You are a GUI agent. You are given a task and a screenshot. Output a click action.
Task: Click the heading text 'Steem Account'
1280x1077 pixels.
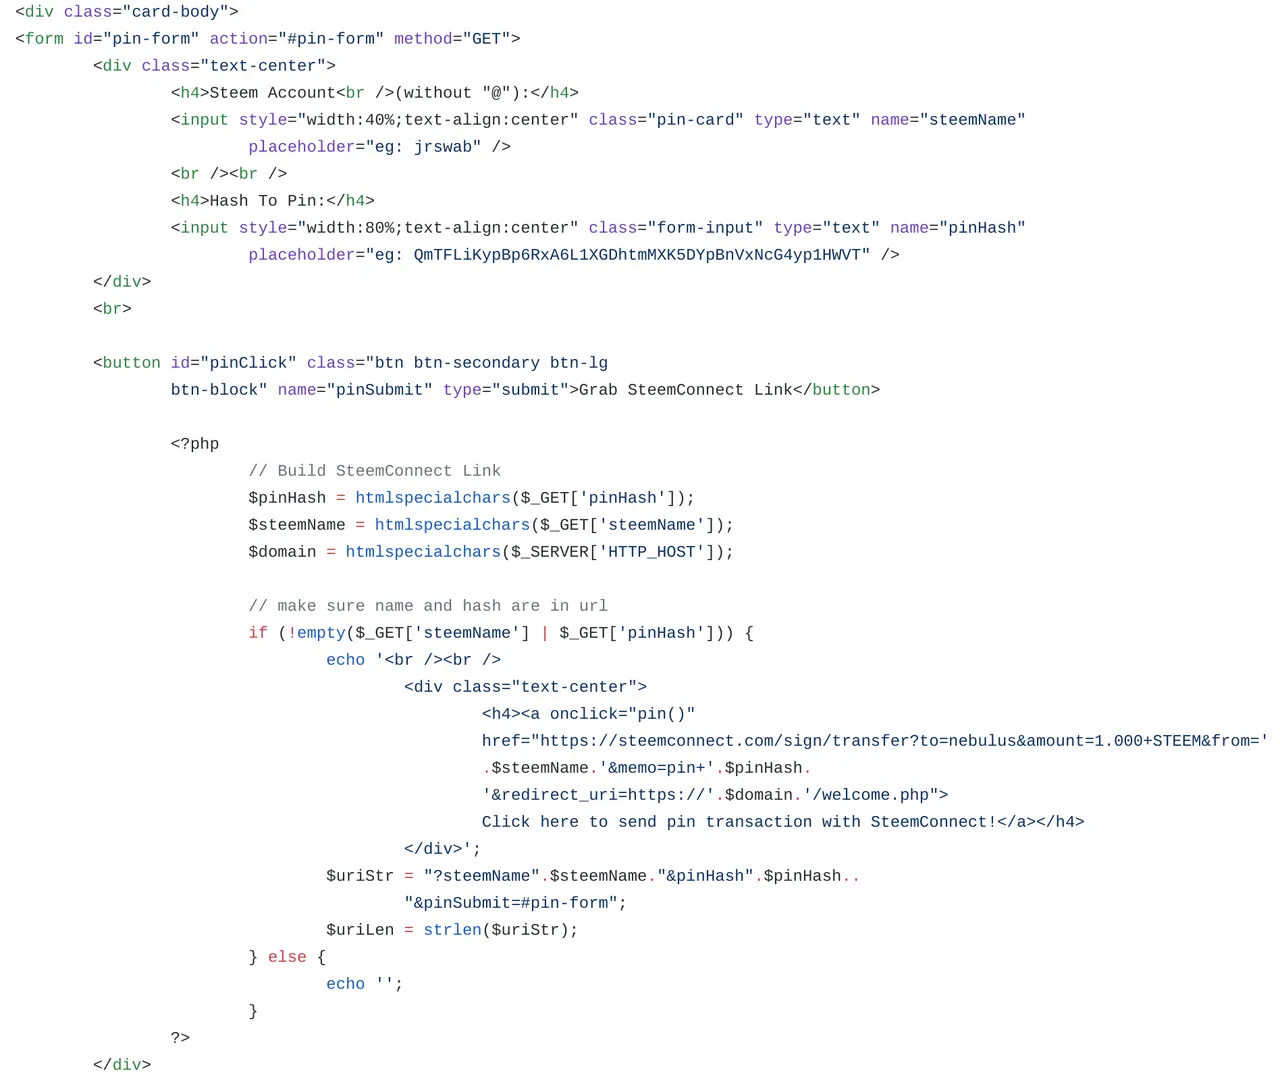click(272, 93)
